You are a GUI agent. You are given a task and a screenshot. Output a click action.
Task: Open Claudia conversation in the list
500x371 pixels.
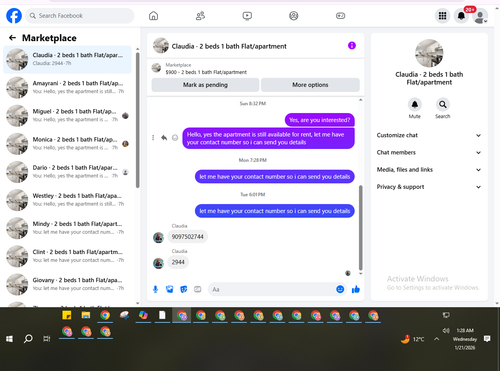point(67,59)
